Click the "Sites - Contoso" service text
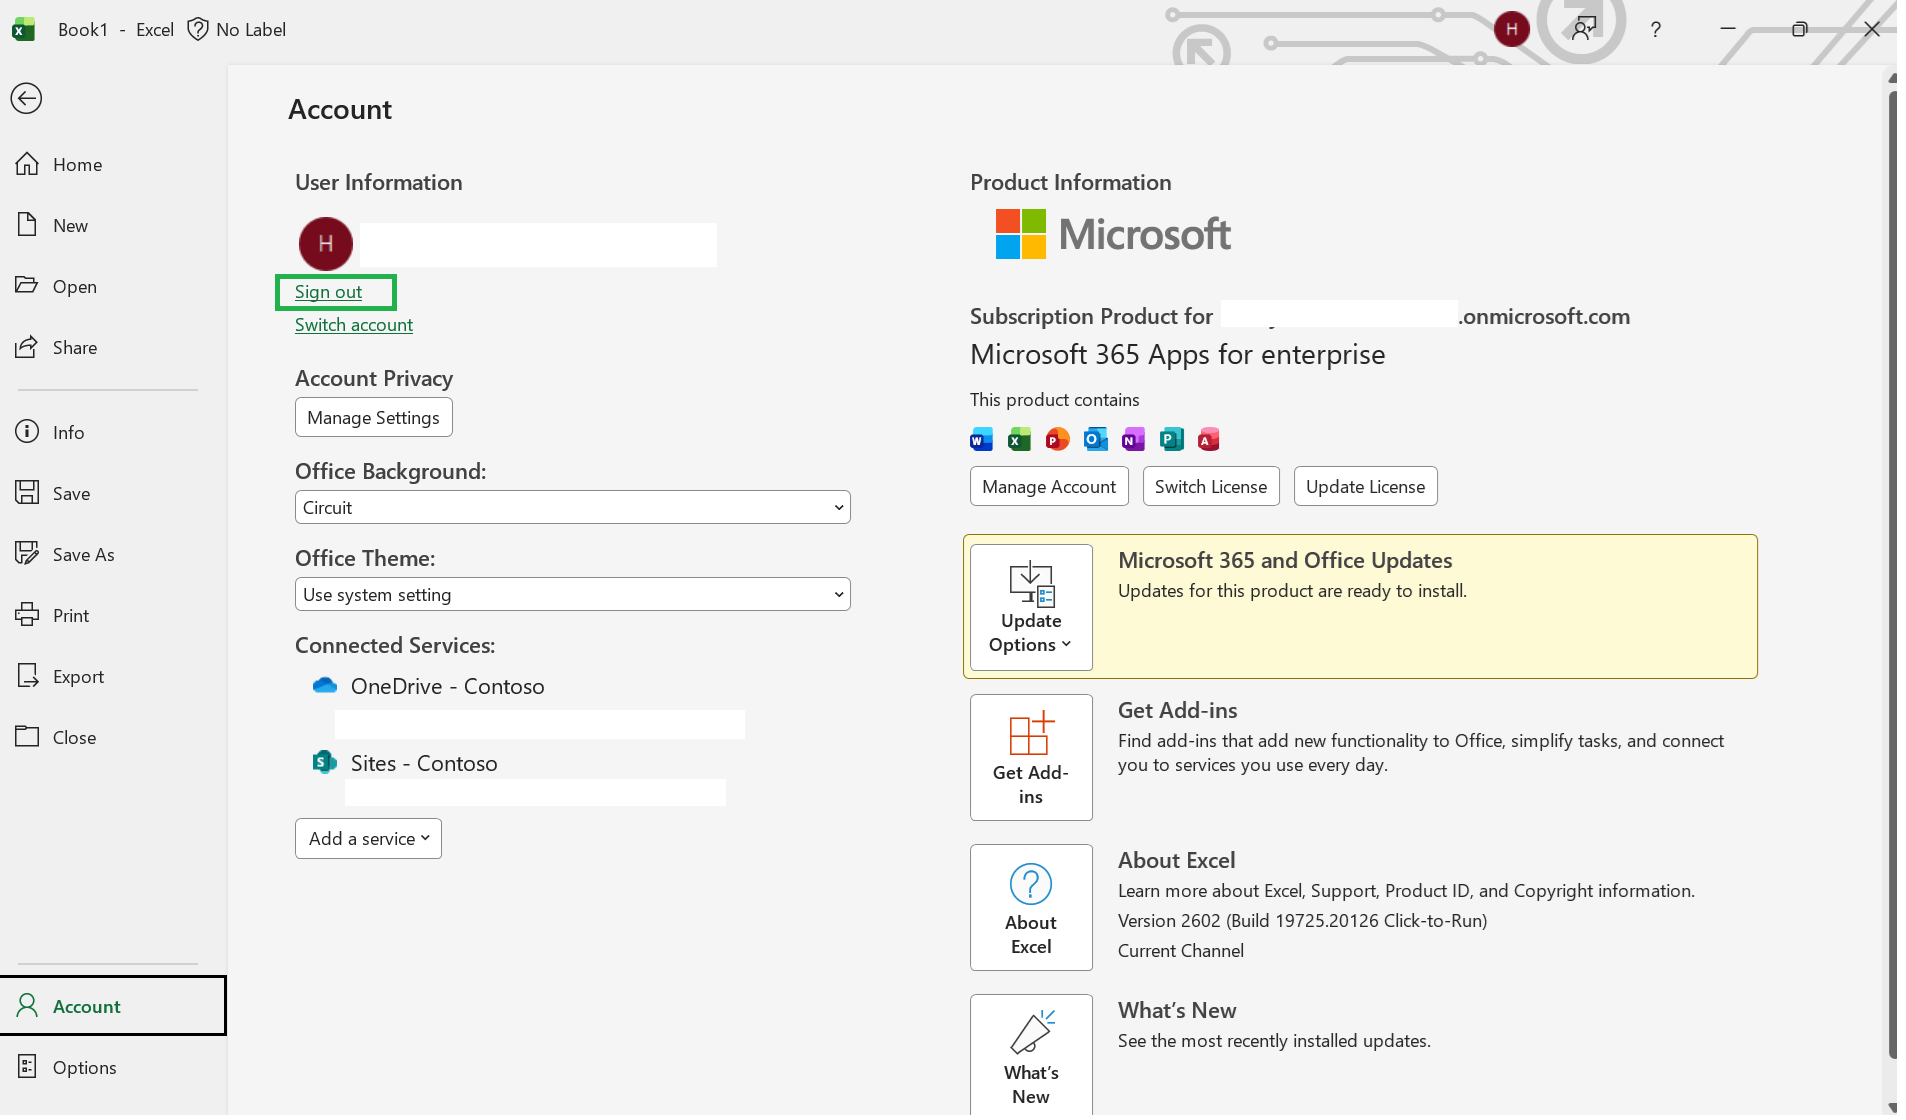The height and width of the screenshot is (1120, 1906). [x=424, y=763]
